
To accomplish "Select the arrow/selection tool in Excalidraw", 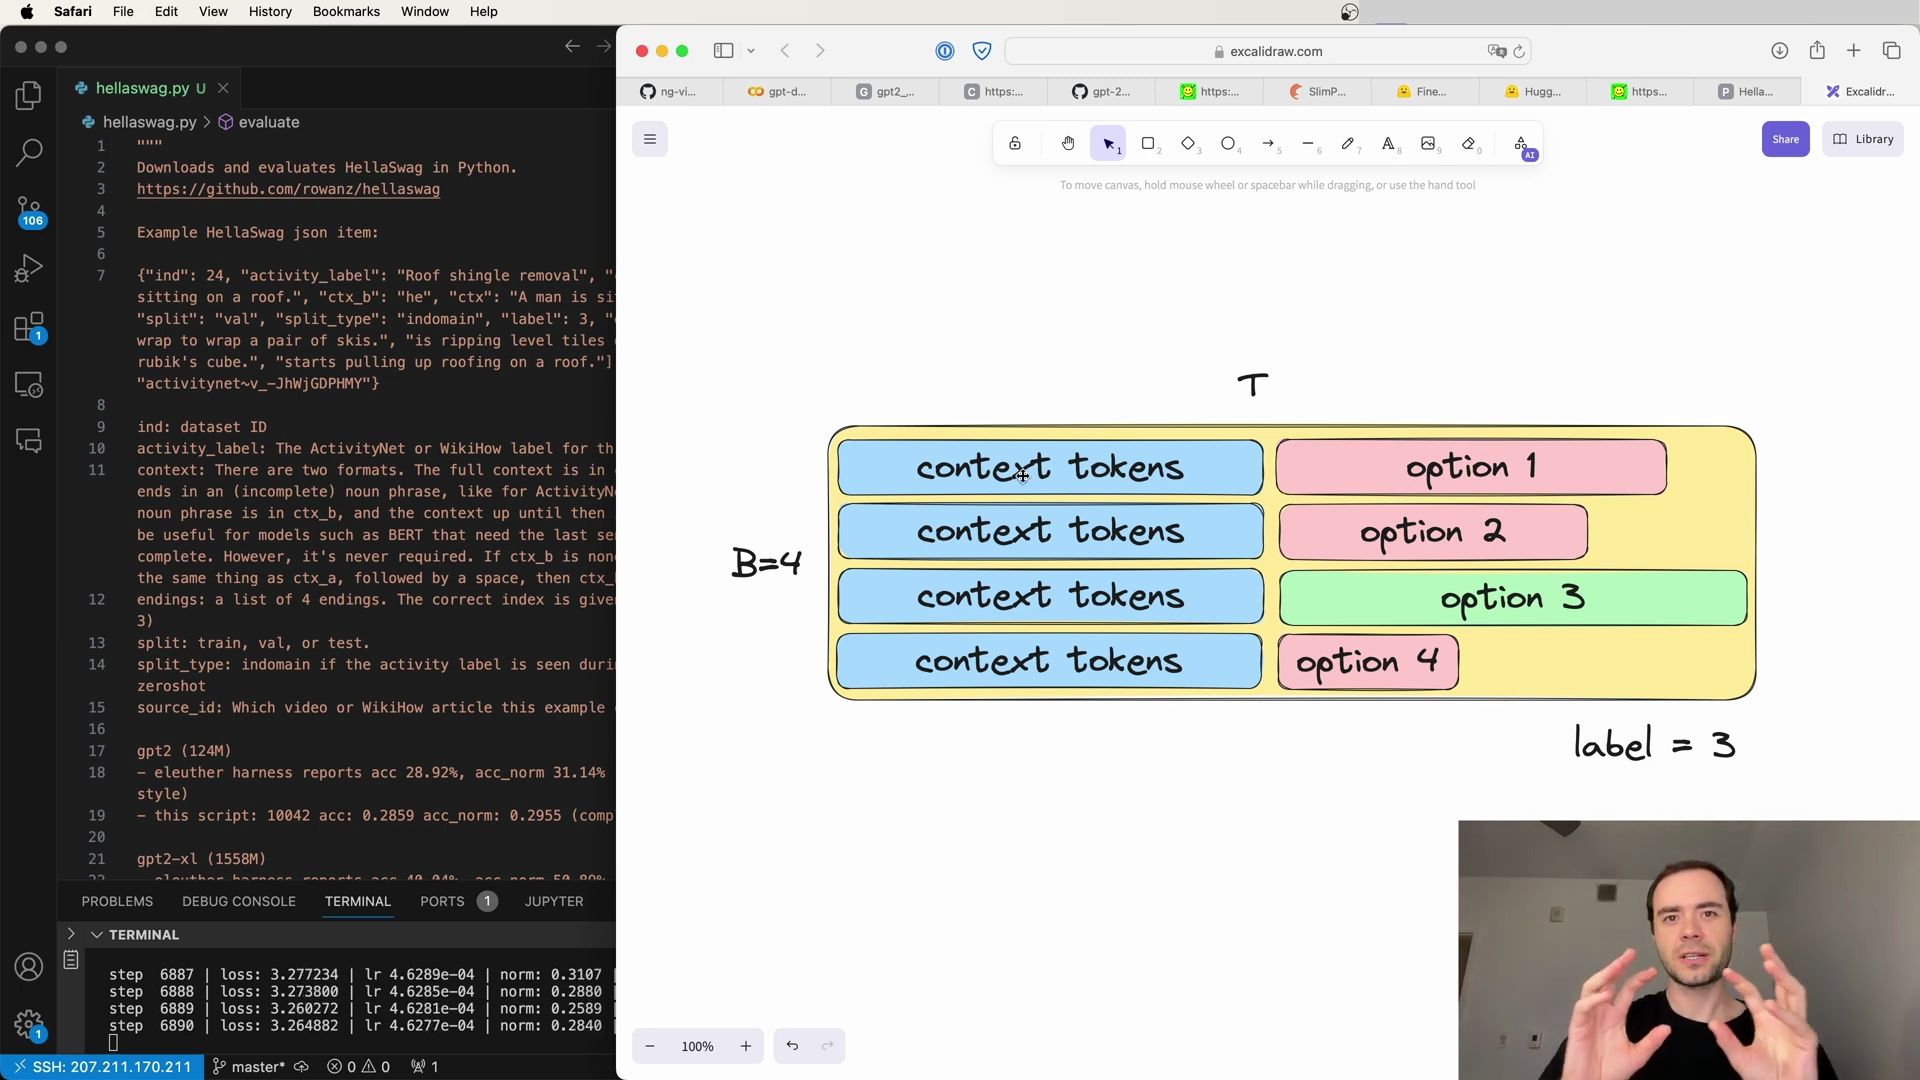I will pyautogui.click(x=1109, y=144).
